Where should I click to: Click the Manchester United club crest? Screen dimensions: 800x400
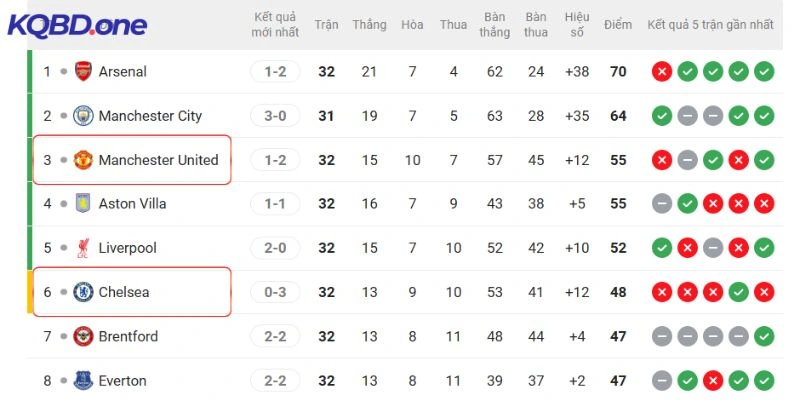83,160
